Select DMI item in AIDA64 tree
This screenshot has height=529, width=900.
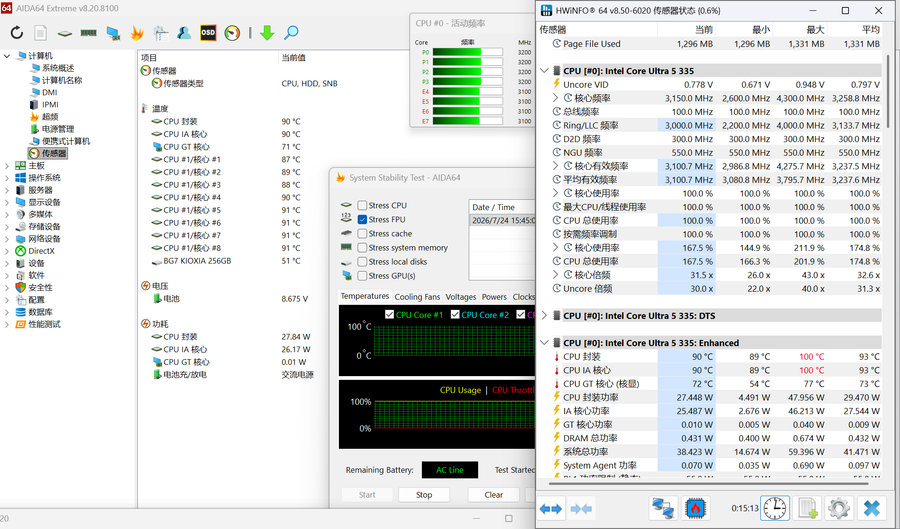coord(43,92)
